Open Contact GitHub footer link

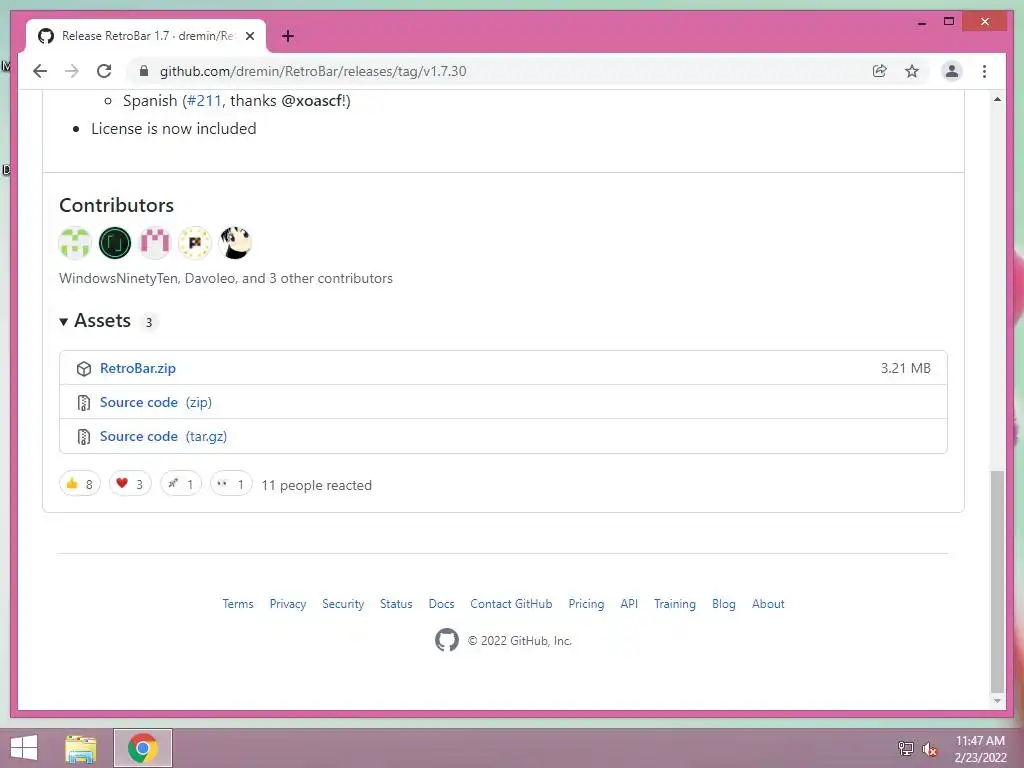coord(511,604)
